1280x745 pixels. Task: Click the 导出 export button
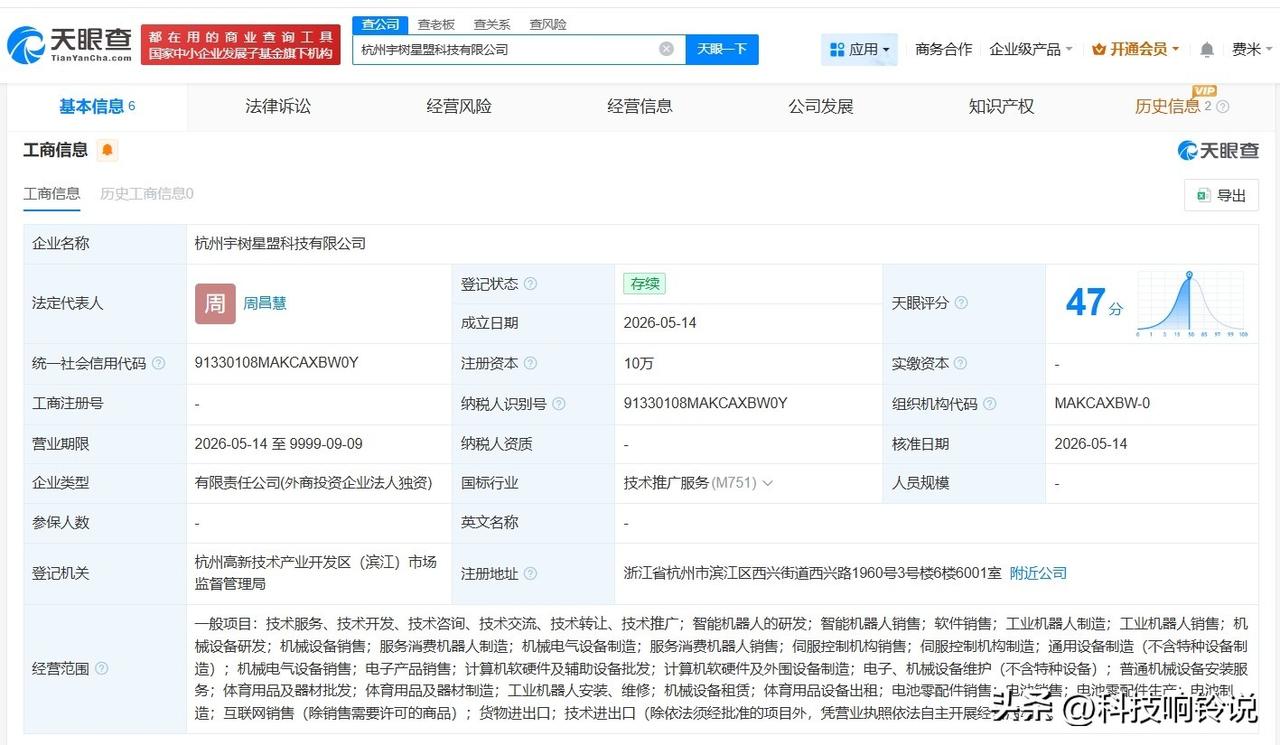[1221, 196]
